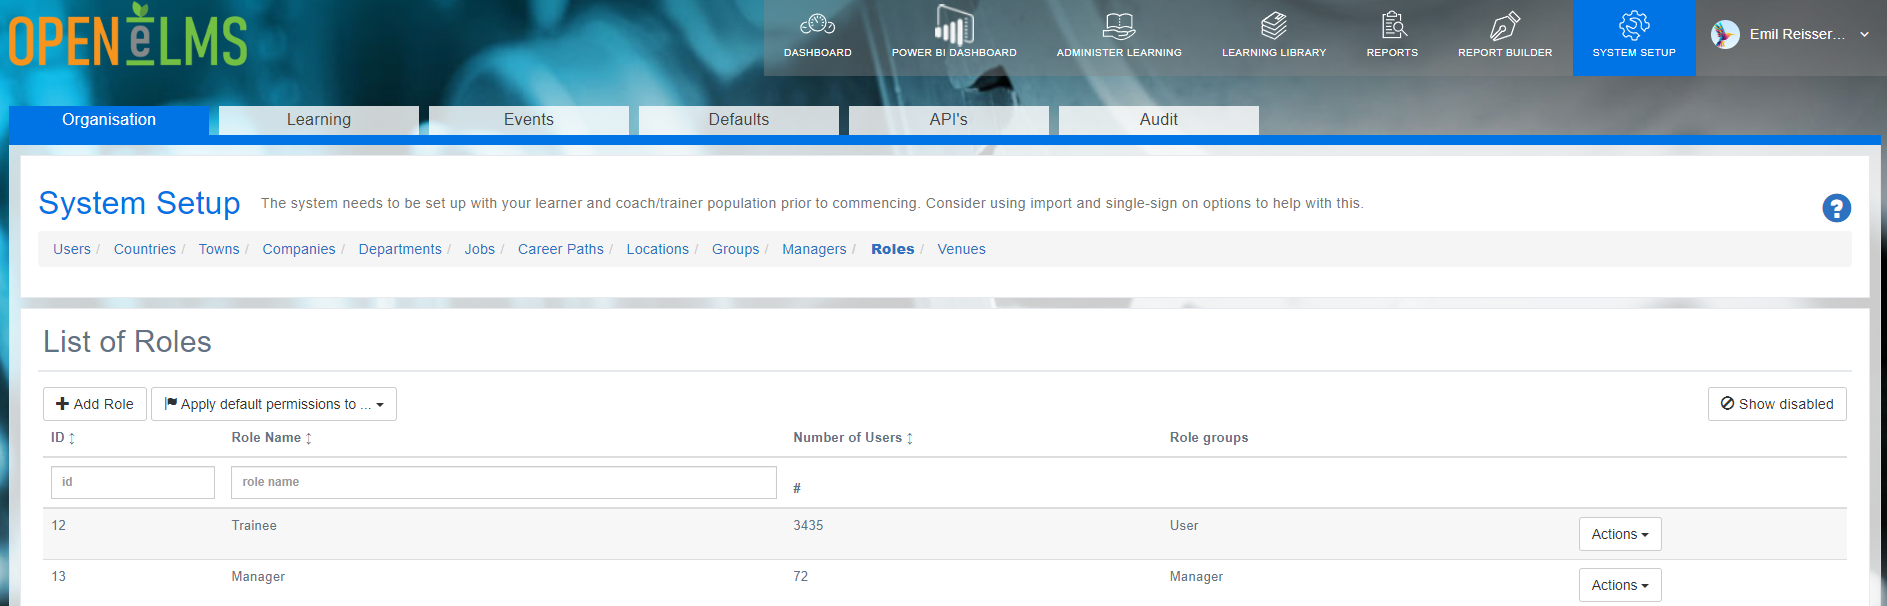Click the System Setup gear icon

(1634, 25)
